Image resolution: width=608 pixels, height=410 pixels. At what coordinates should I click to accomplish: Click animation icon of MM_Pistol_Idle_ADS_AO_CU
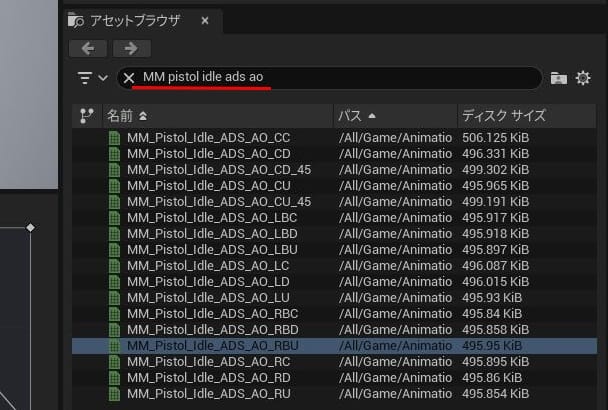pos(114,186)
